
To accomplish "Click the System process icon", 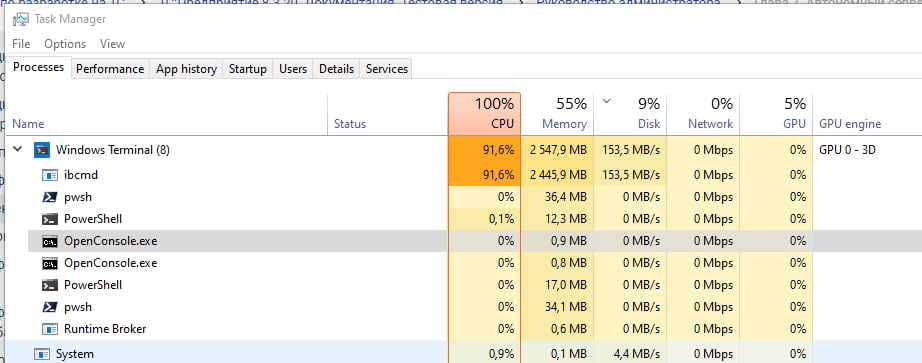I will [x=42, y=354].
